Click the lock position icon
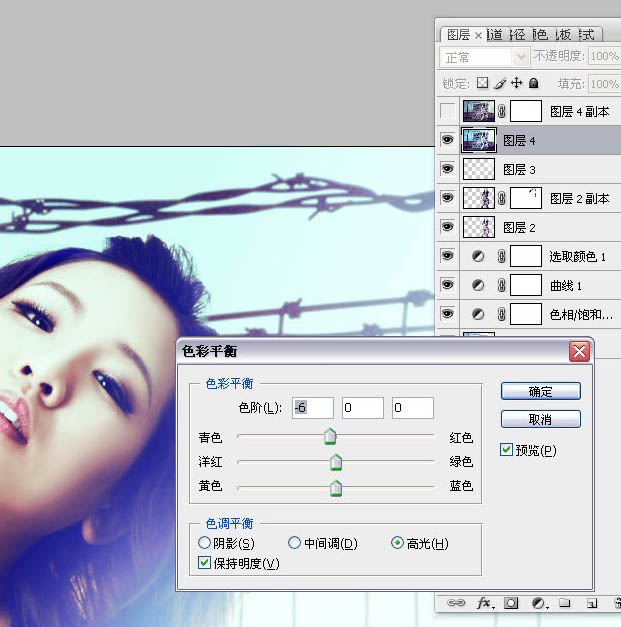 tap(516, 84)
